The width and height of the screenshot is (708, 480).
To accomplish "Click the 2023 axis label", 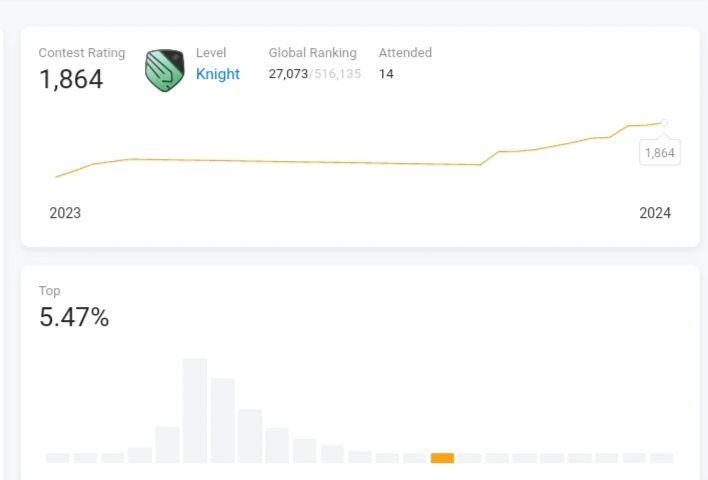I will click(65, 213).
